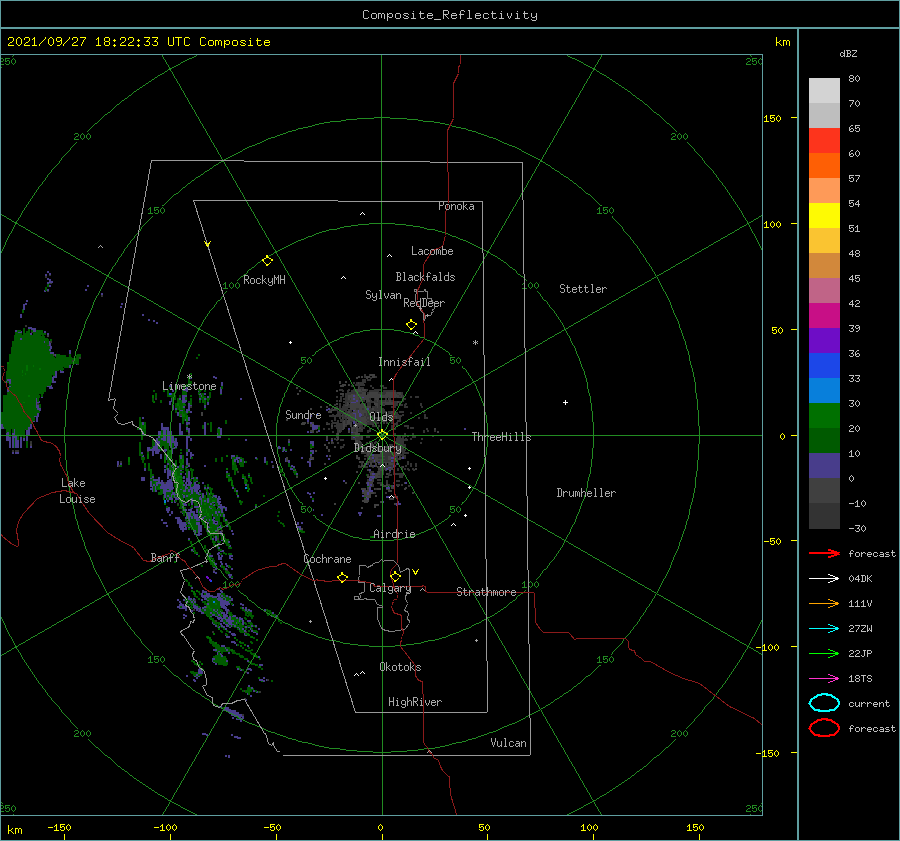Viewport: 900px width, 841px height.
Task: Click the Okotoks city label
Action: (x=400, y=667)
